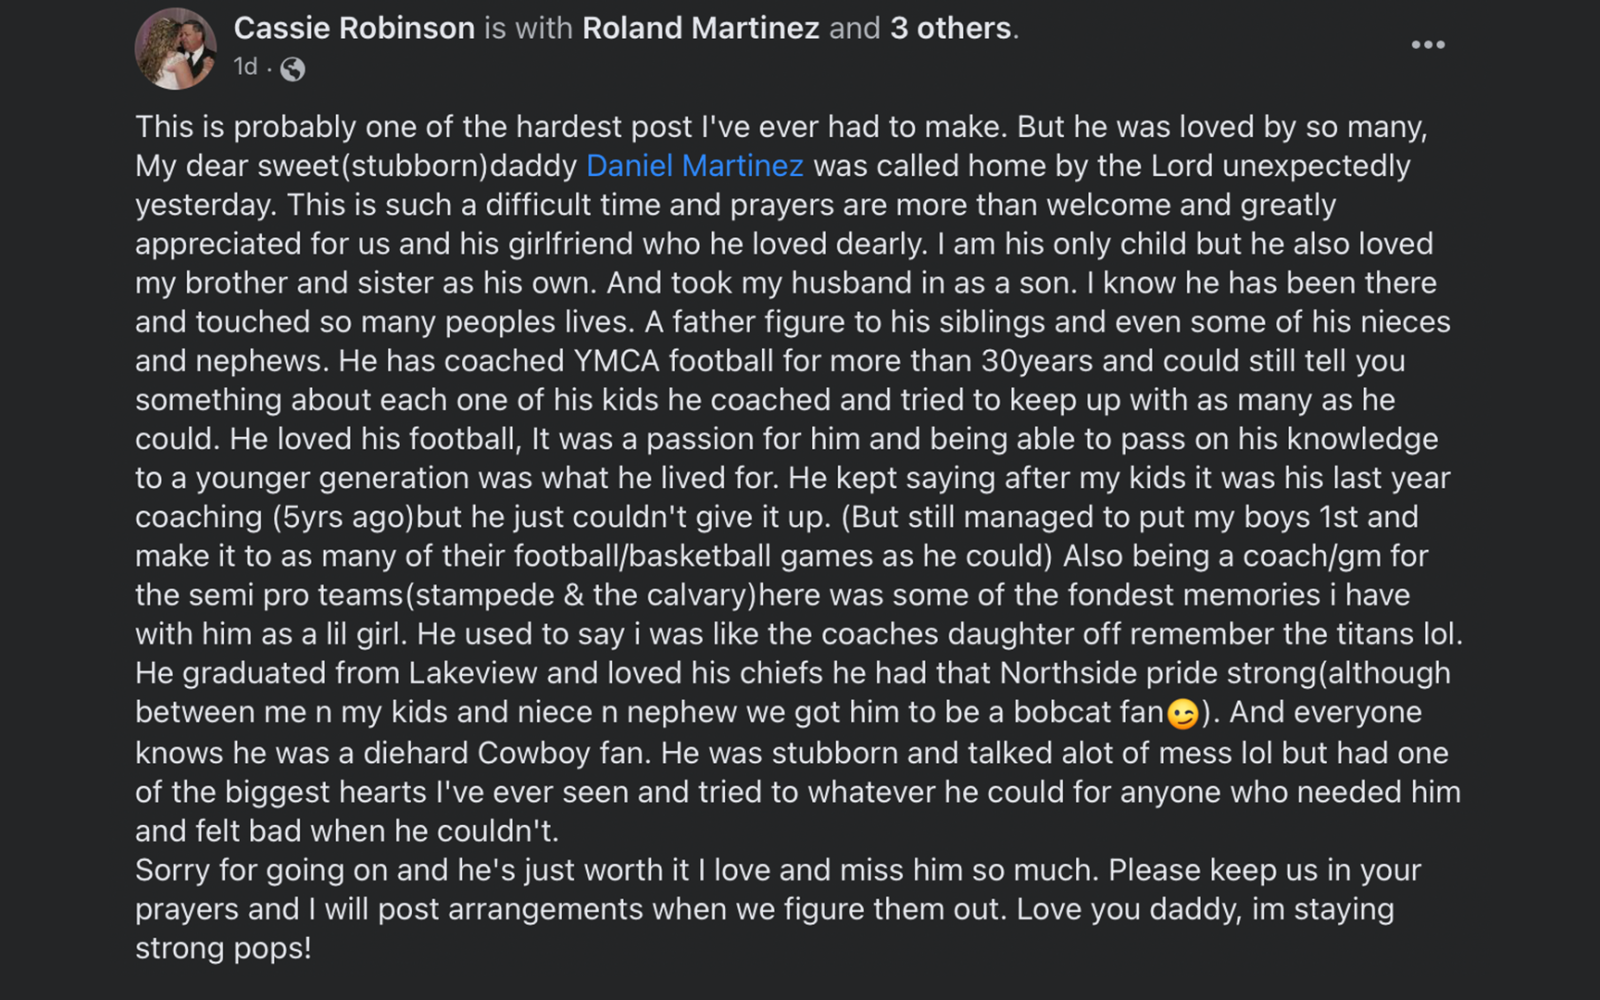See who the 3 others tagged are
This screenshot has height=1000, width=1600.
tap(952, 28)
